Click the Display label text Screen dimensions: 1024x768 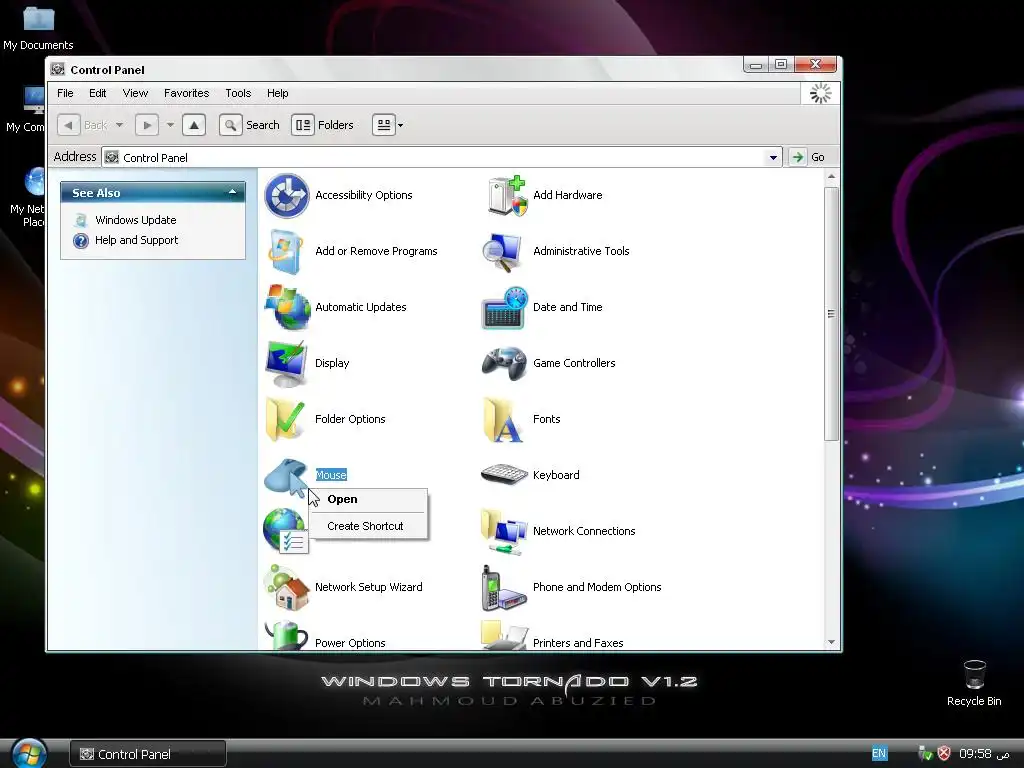coord(332,363)
